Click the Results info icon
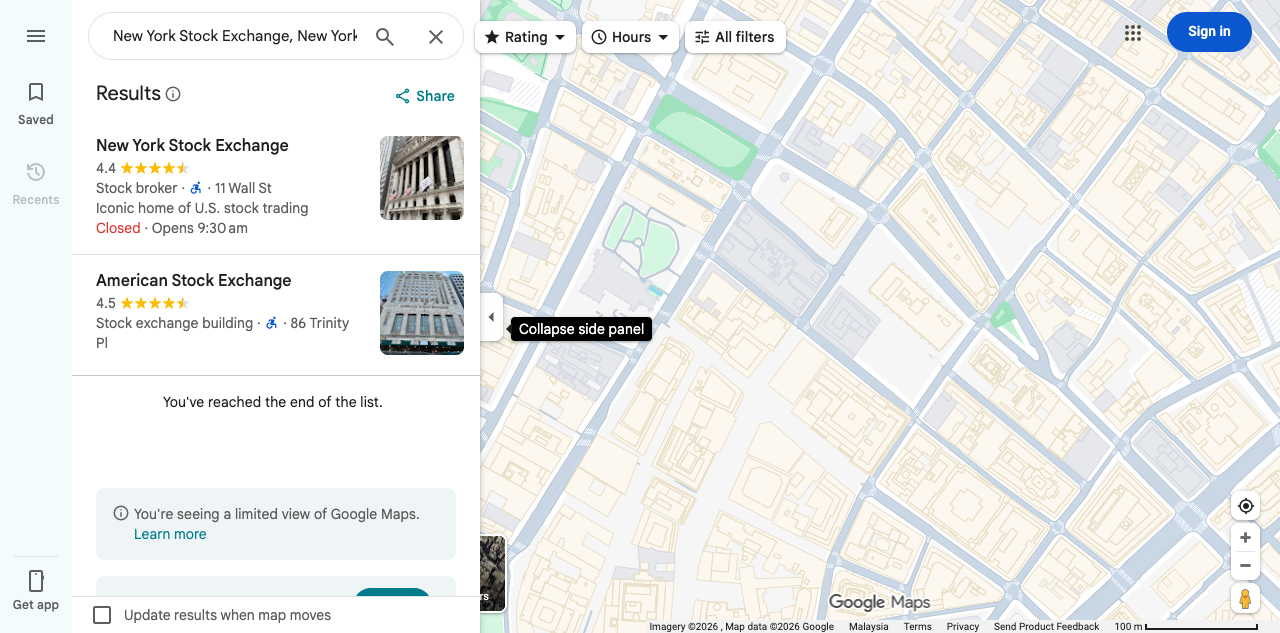Screen dimensions: 1280x633 [173, 94]
